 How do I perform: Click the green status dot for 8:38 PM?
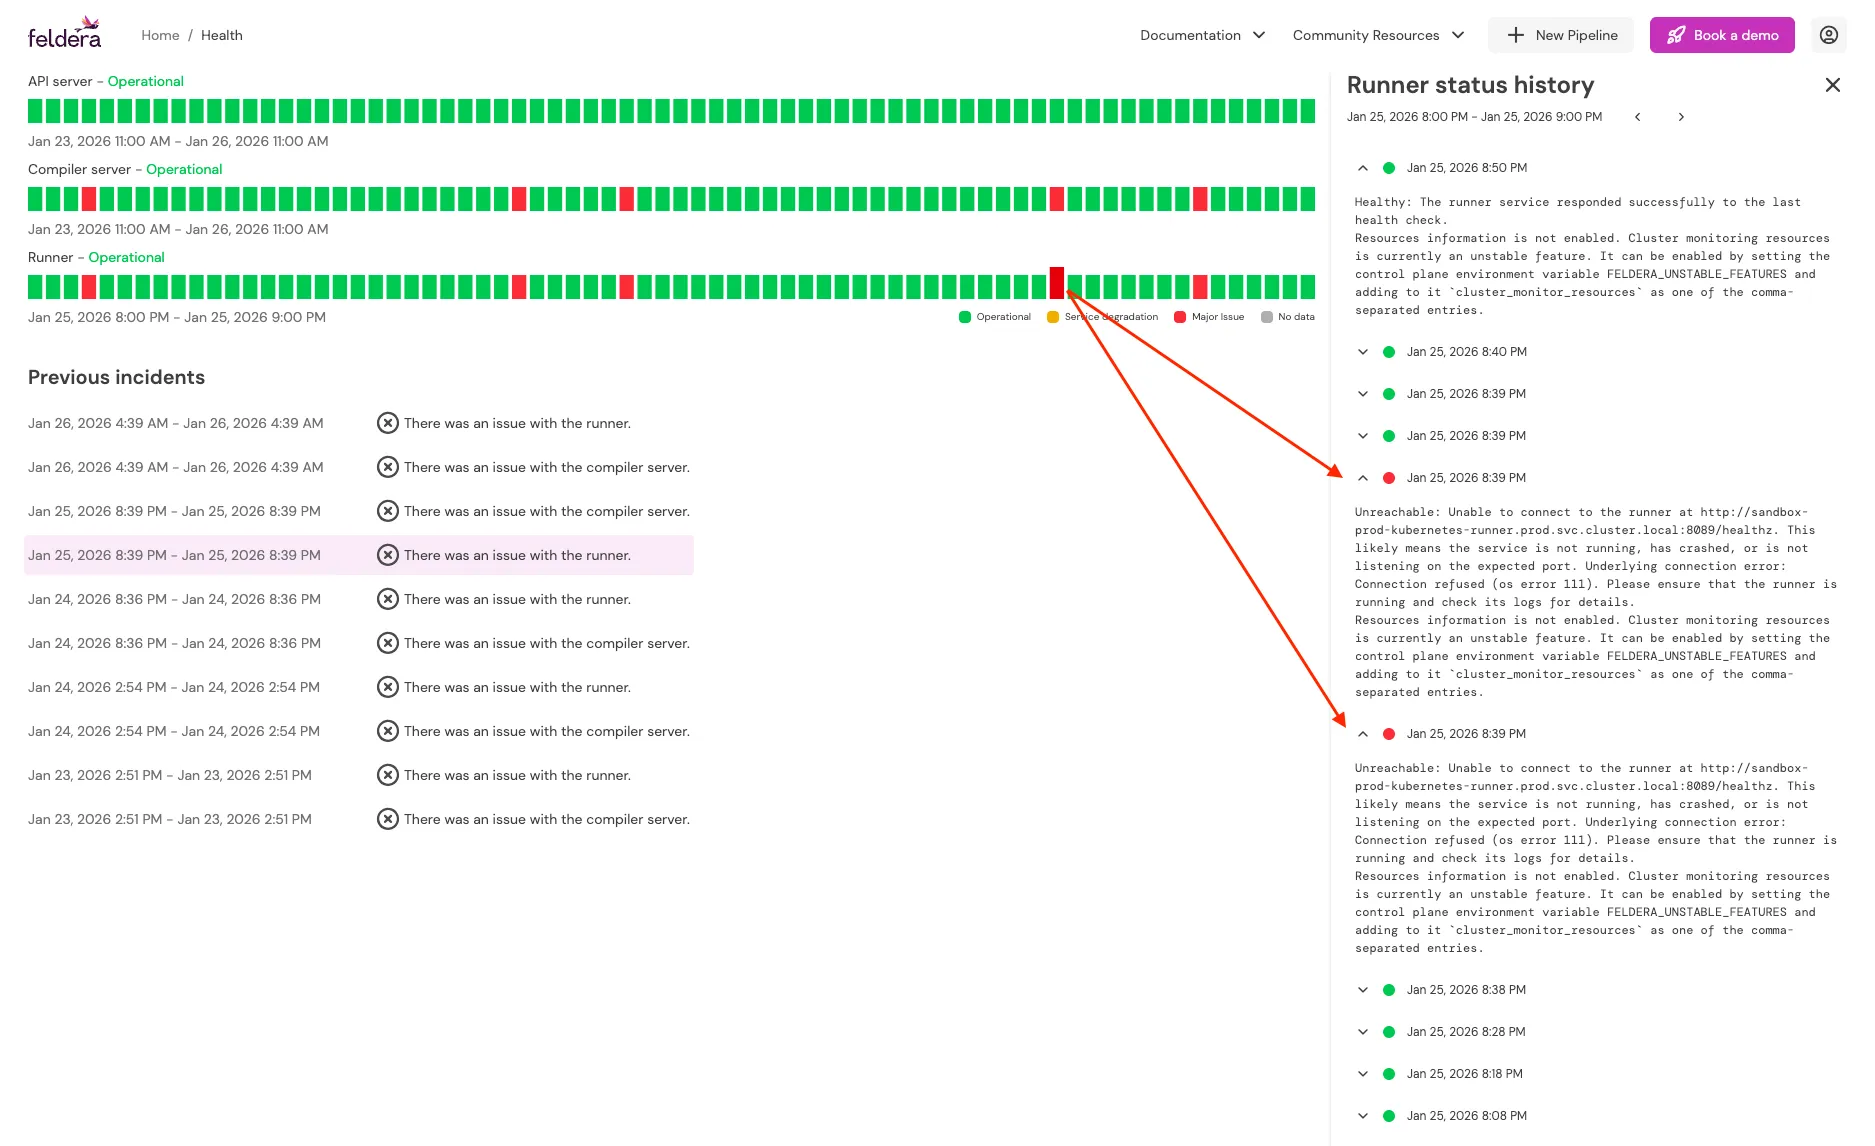pos(1388,990)
